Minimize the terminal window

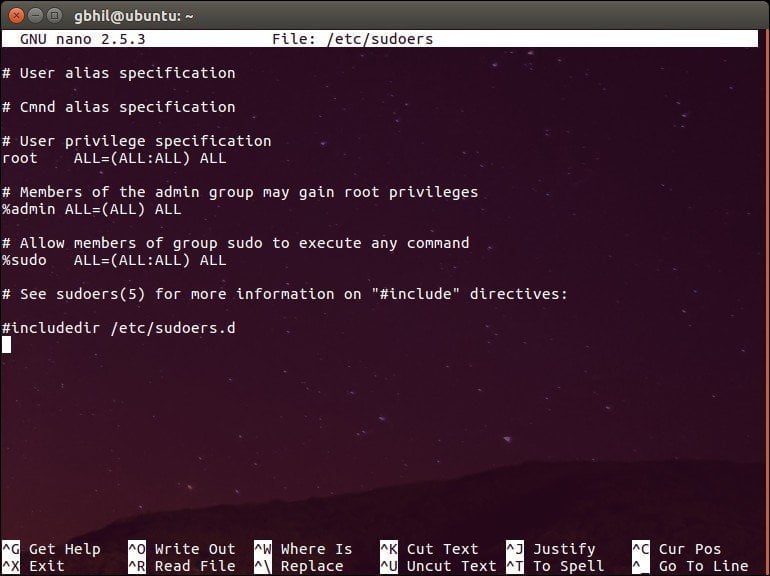coord(35,16)
